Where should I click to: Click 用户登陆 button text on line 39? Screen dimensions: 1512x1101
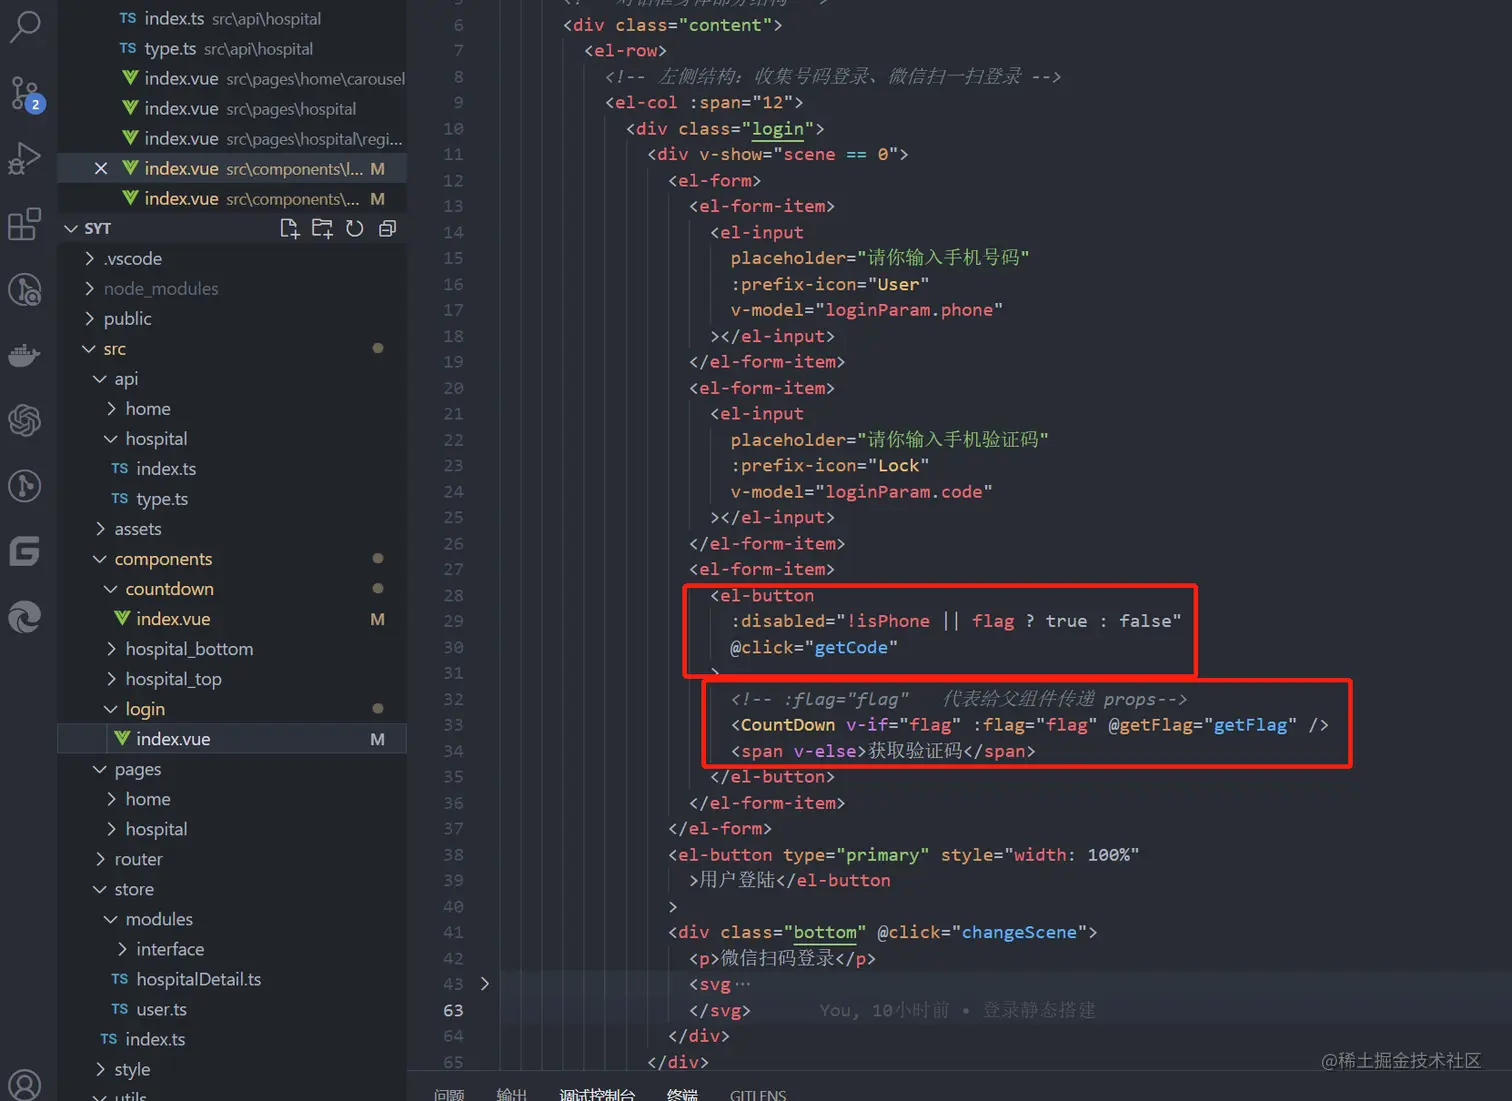(737, 880)
